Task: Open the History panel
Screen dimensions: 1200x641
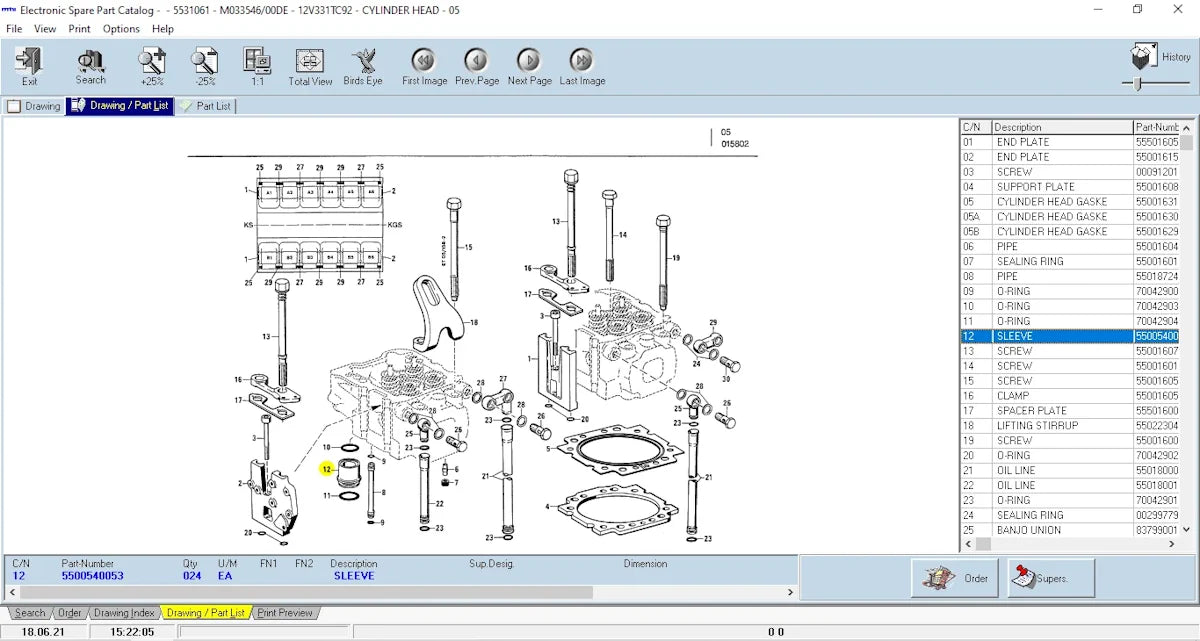Action: click(1159, 57)
